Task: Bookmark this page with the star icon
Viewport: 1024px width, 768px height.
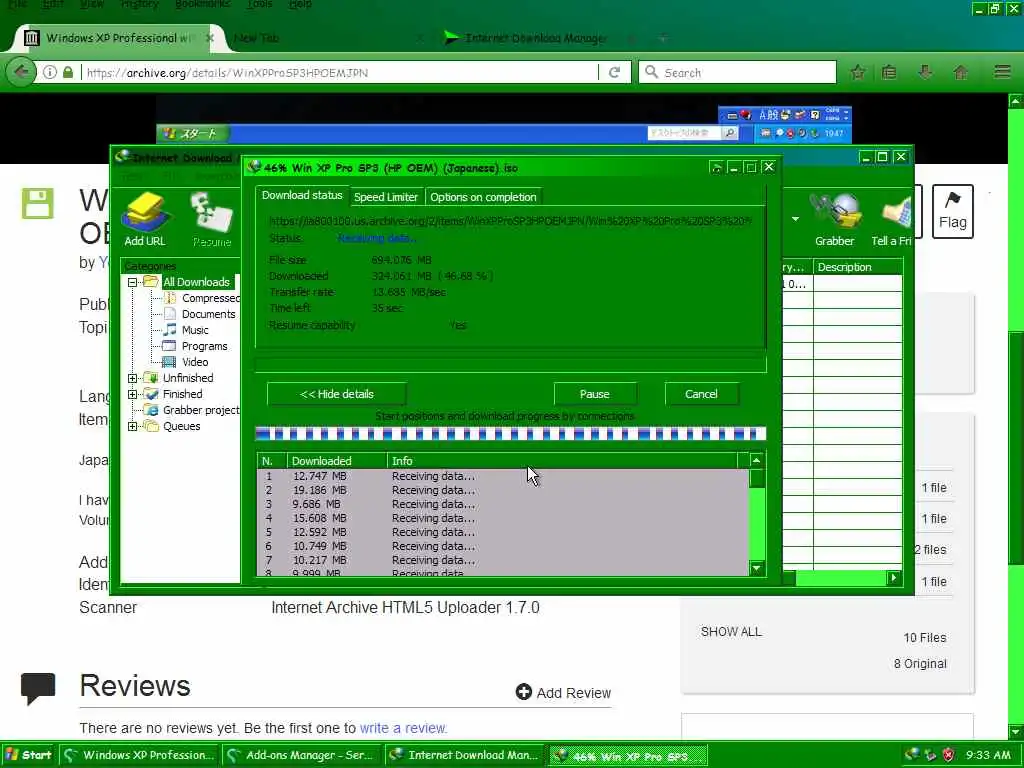Action: coord(858,72)
